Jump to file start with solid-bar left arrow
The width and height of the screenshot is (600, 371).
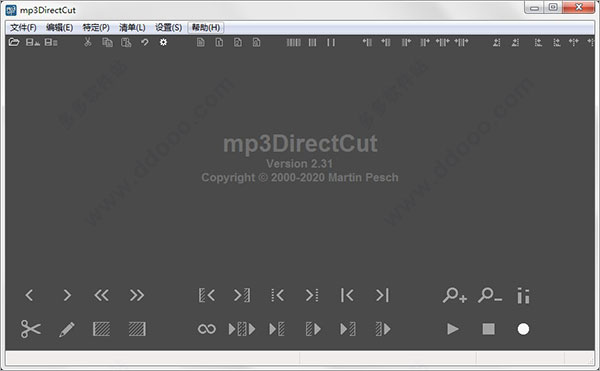coord(347,295)
